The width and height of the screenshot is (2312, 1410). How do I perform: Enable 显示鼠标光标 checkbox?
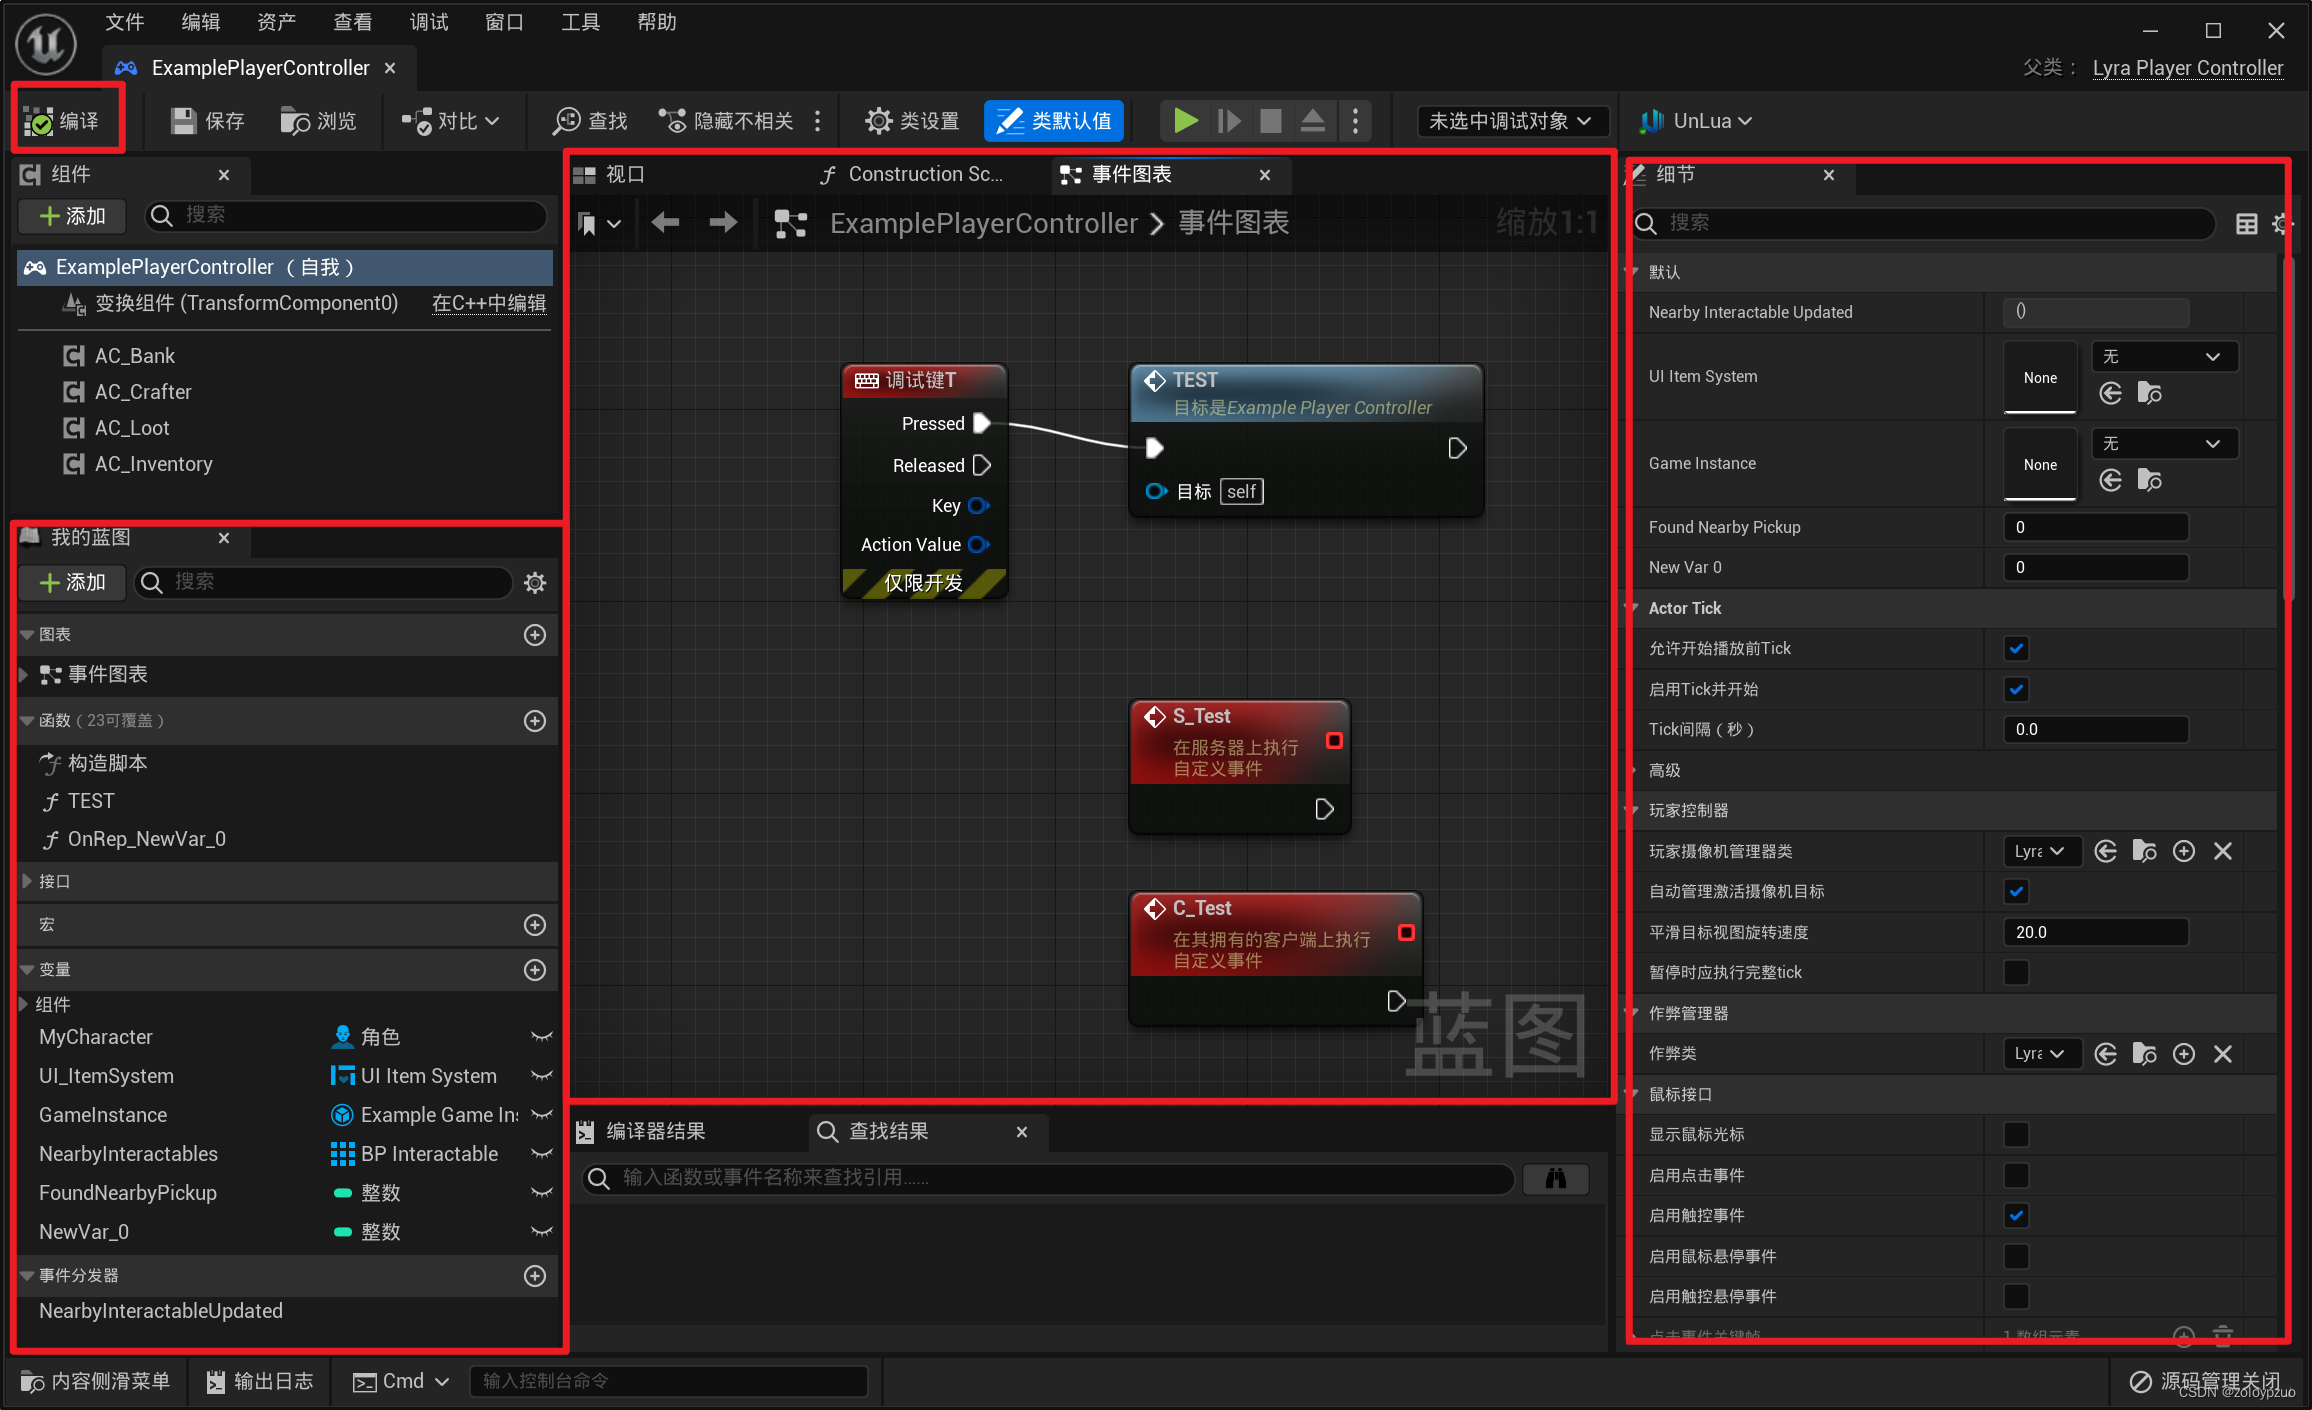point(2016,1134)
